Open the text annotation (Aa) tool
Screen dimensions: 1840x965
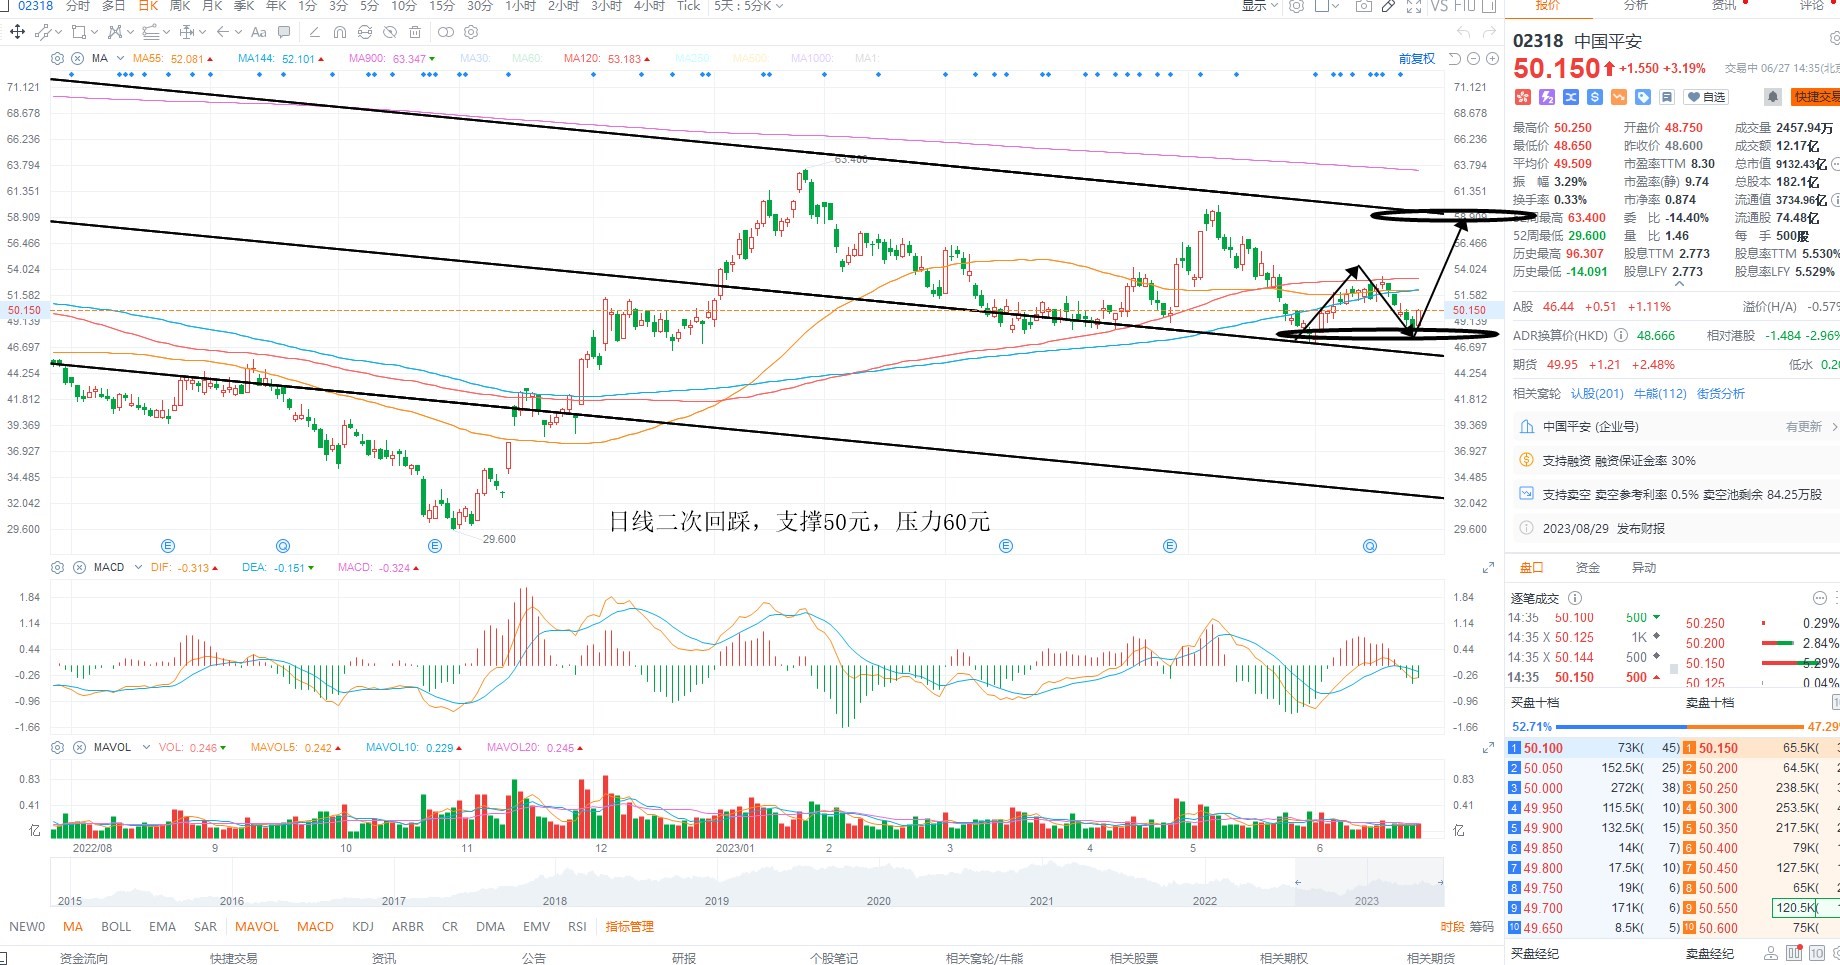(259, 32)
